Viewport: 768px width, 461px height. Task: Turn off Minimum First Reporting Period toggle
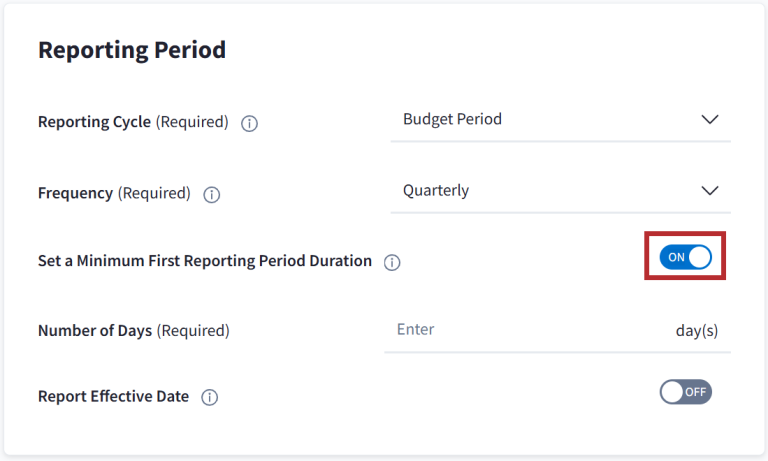[685, 257]
